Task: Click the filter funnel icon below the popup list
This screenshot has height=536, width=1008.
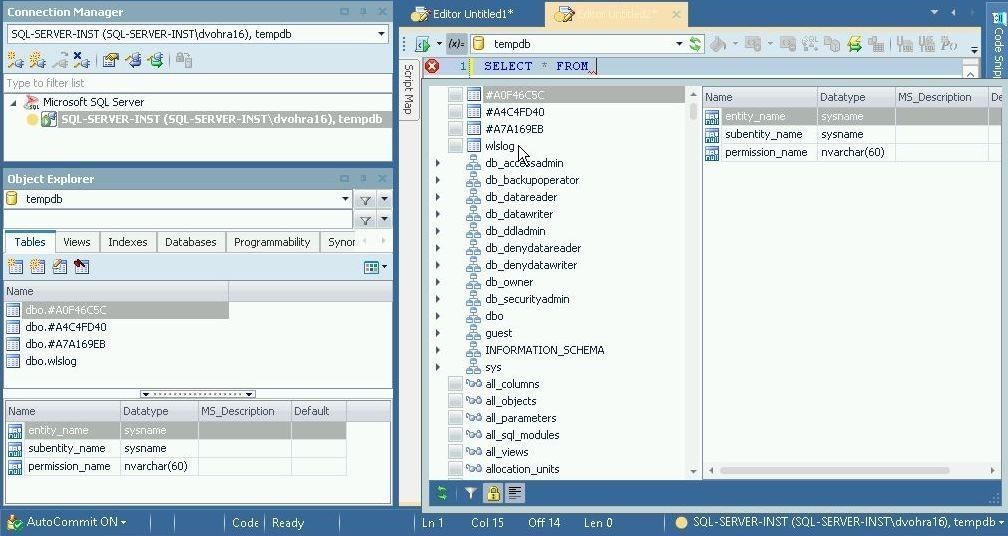Action: click(470, 493)
